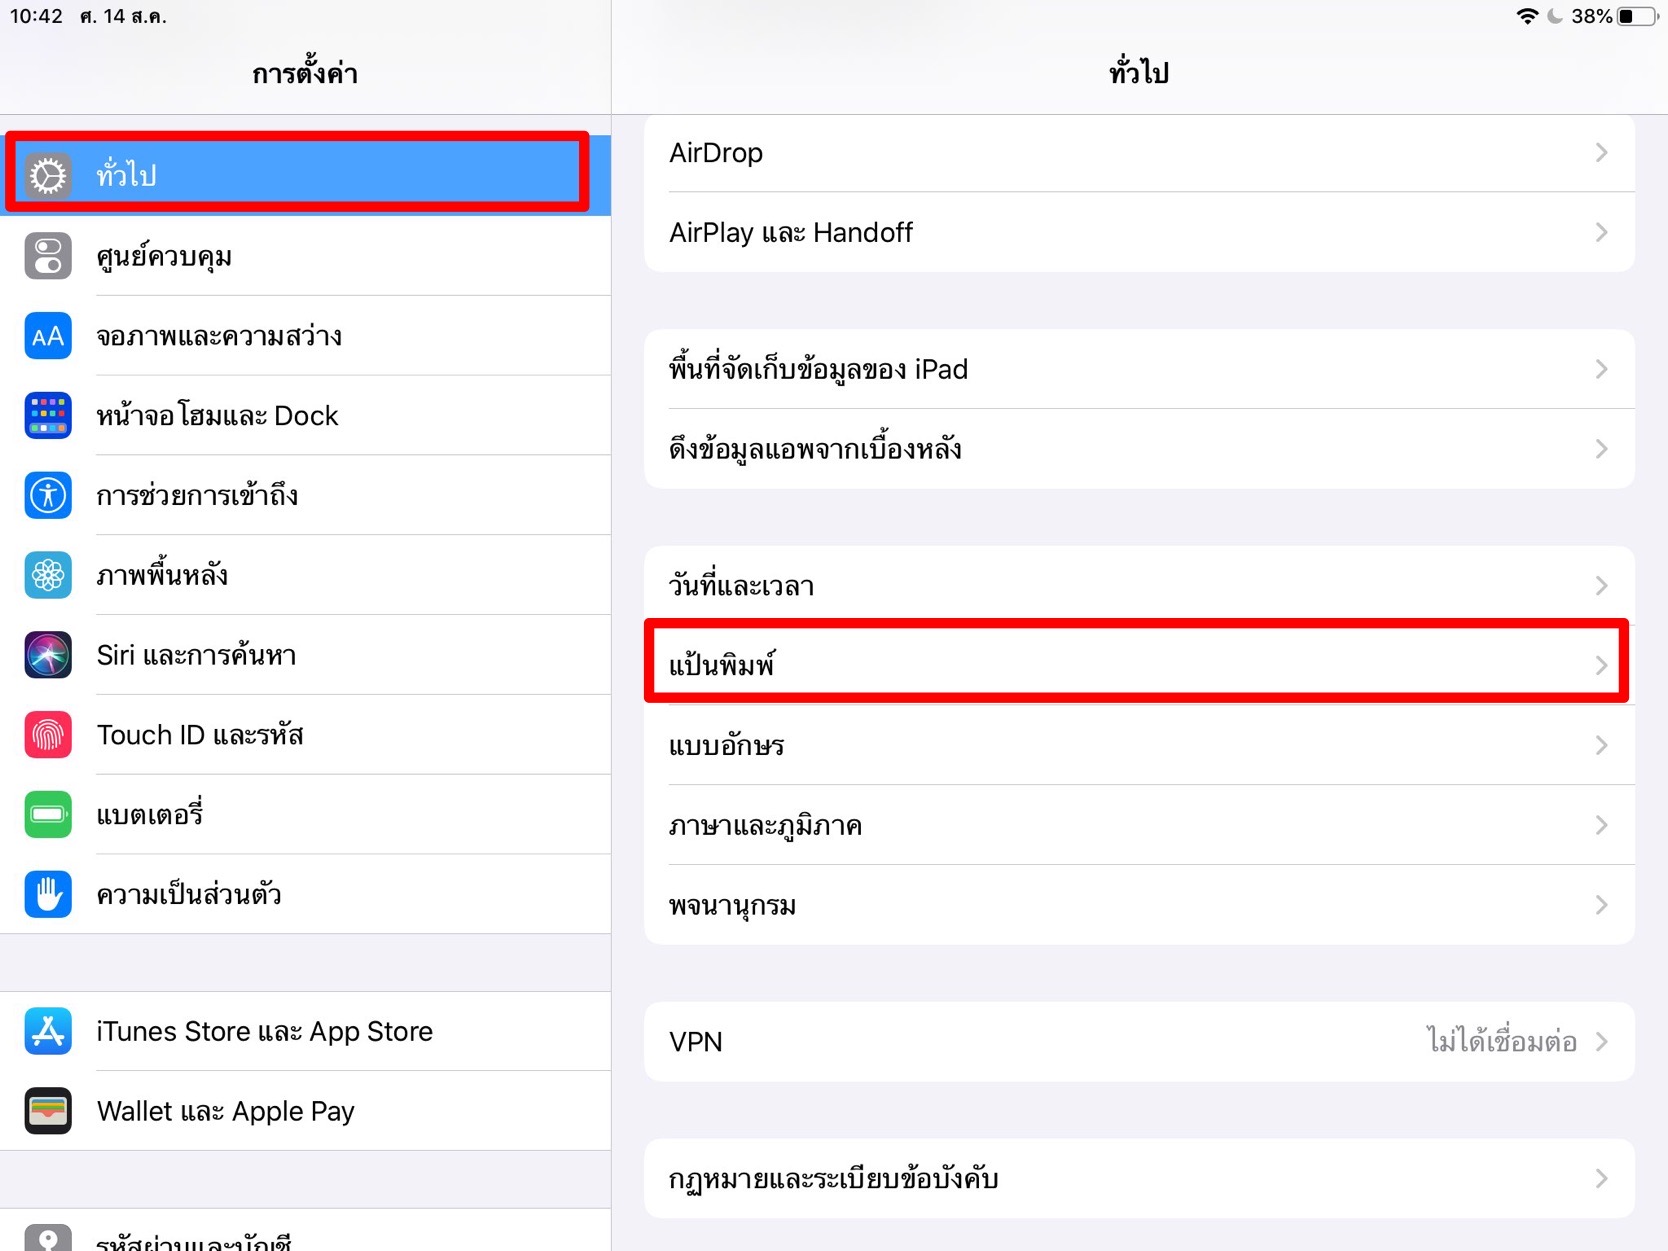Tap the App Store icon

[48, 1031]
